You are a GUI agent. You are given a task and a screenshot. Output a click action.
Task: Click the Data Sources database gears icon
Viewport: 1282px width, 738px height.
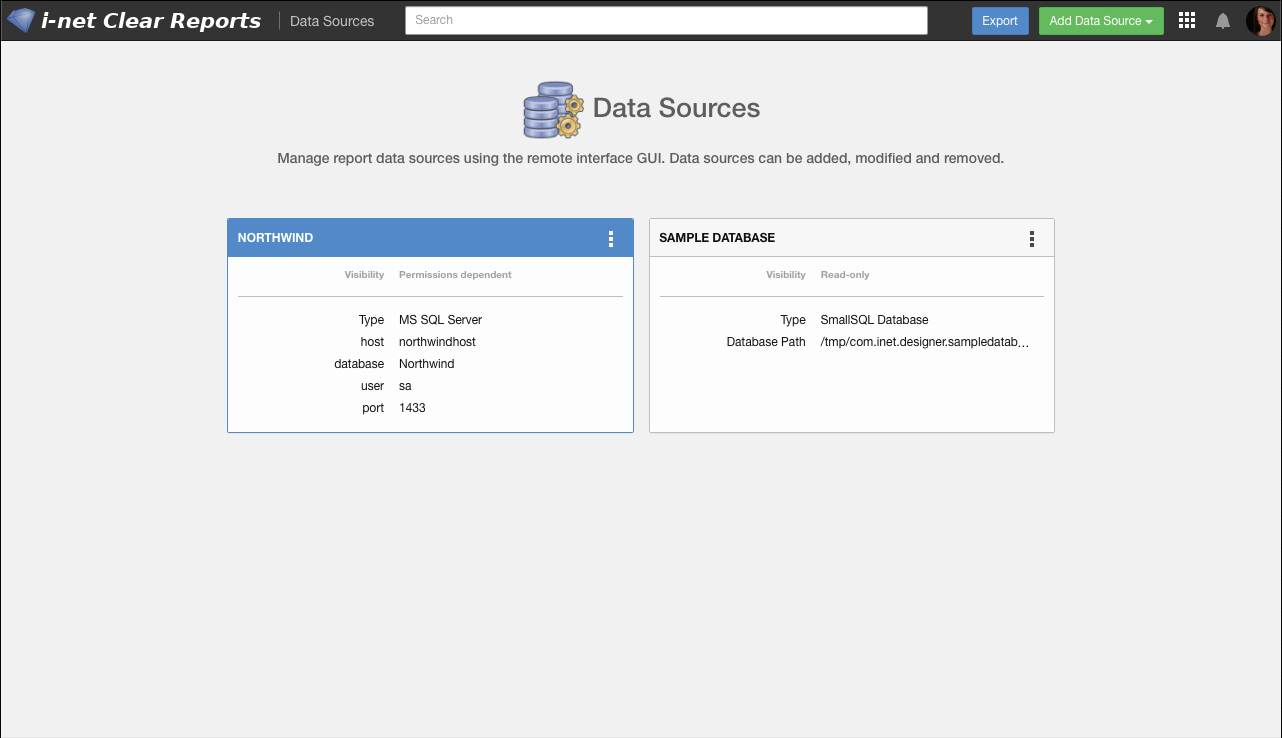[x=553, y=110]
